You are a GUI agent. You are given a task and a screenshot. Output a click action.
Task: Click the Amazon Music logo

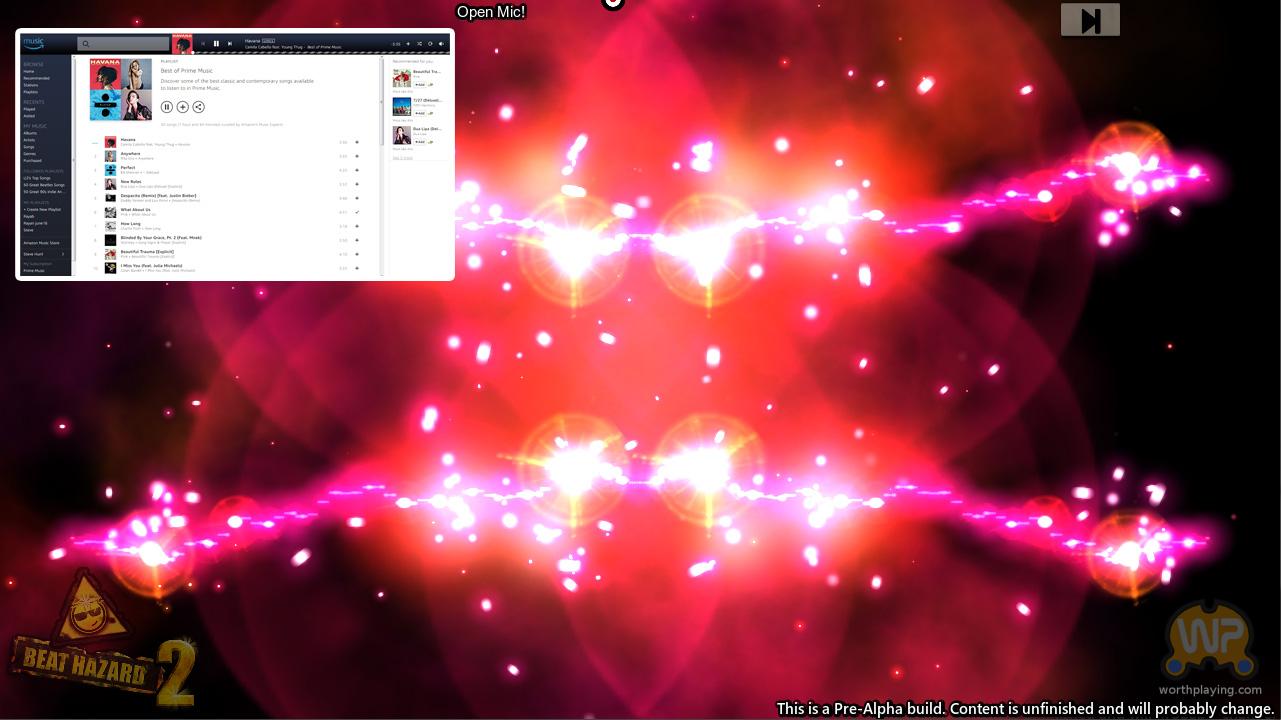[33, 43]
